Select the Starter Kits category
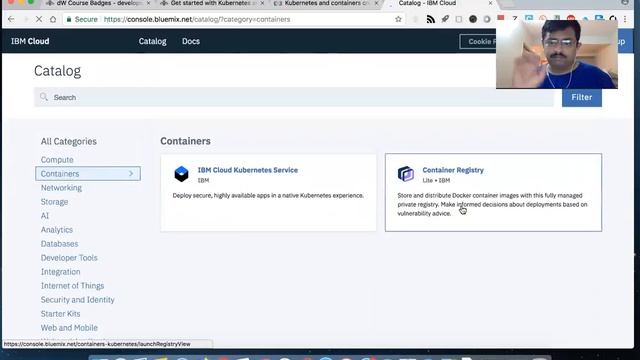The width and height of the screenshot is (640, 360). (60, 313)
